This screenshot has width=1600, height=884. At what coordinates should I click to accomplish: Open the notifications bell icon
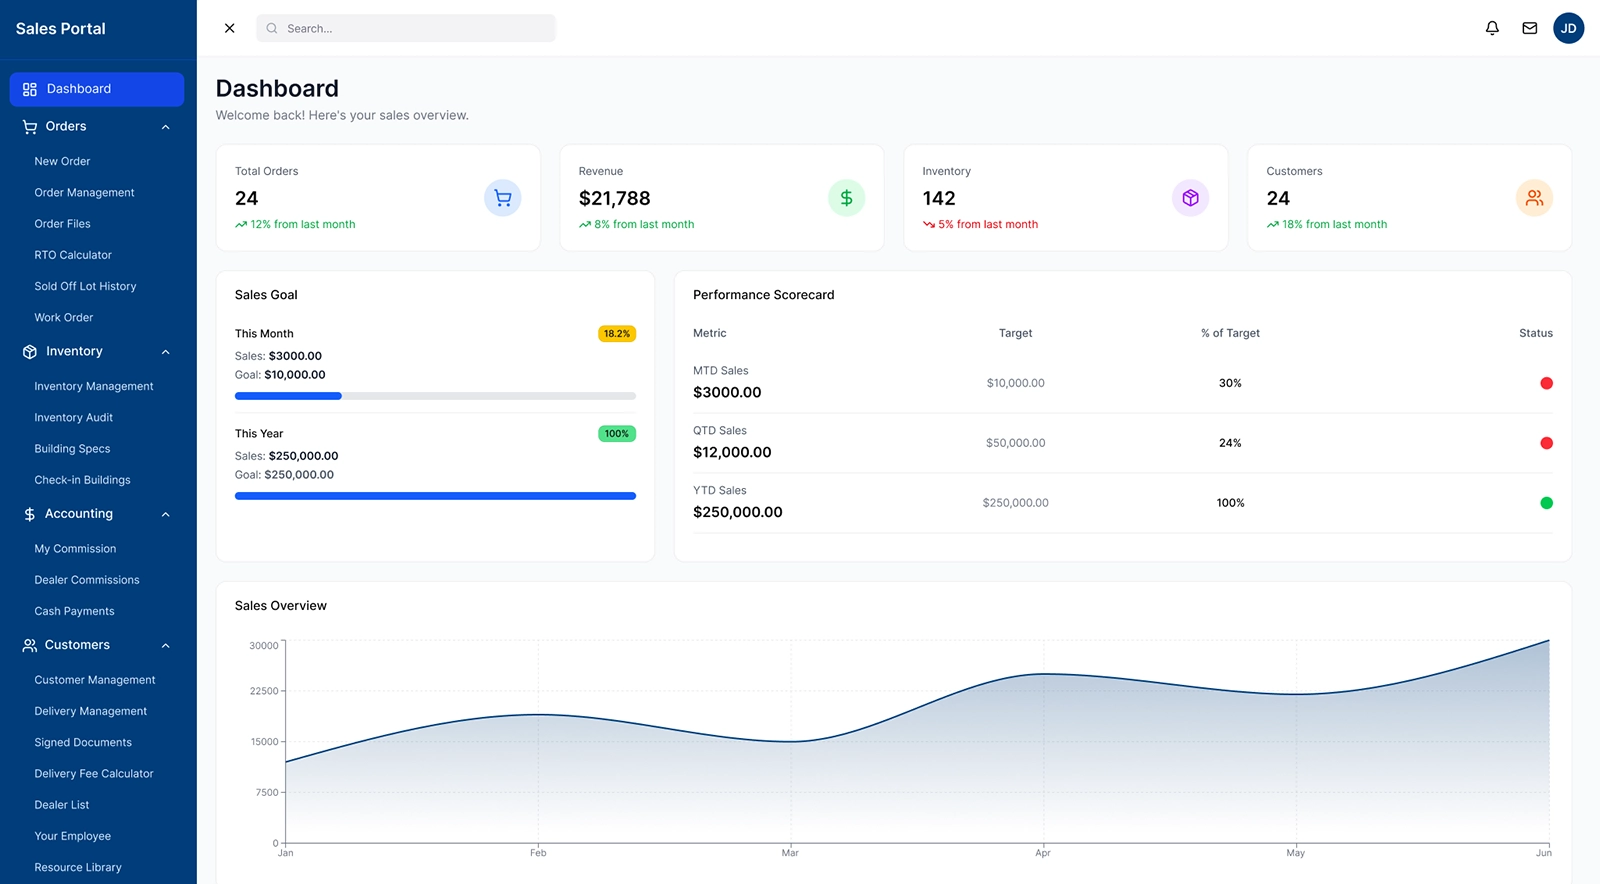tap(1492, 28)
